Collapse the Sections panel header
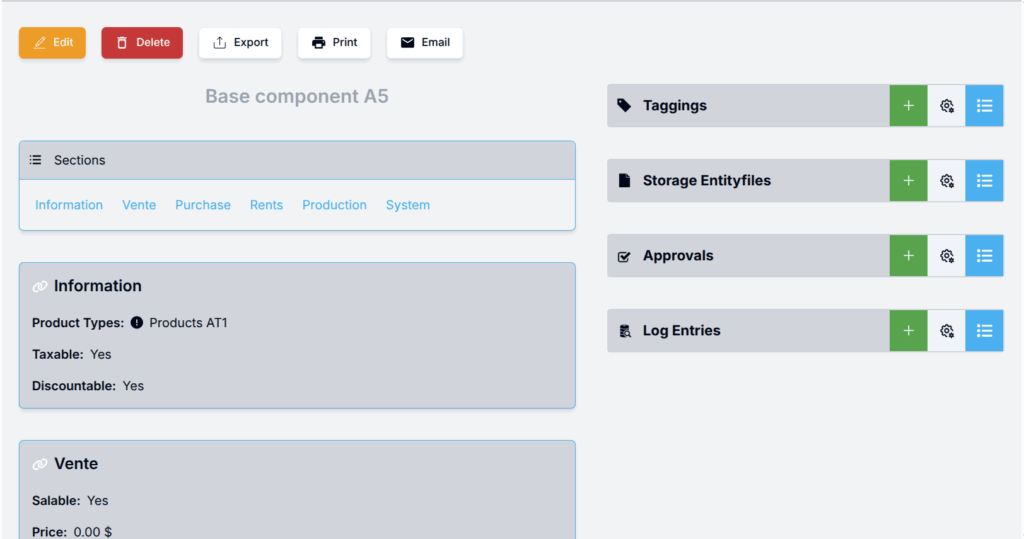Screen dimensions: 1024x539 (x=297, y=160)
